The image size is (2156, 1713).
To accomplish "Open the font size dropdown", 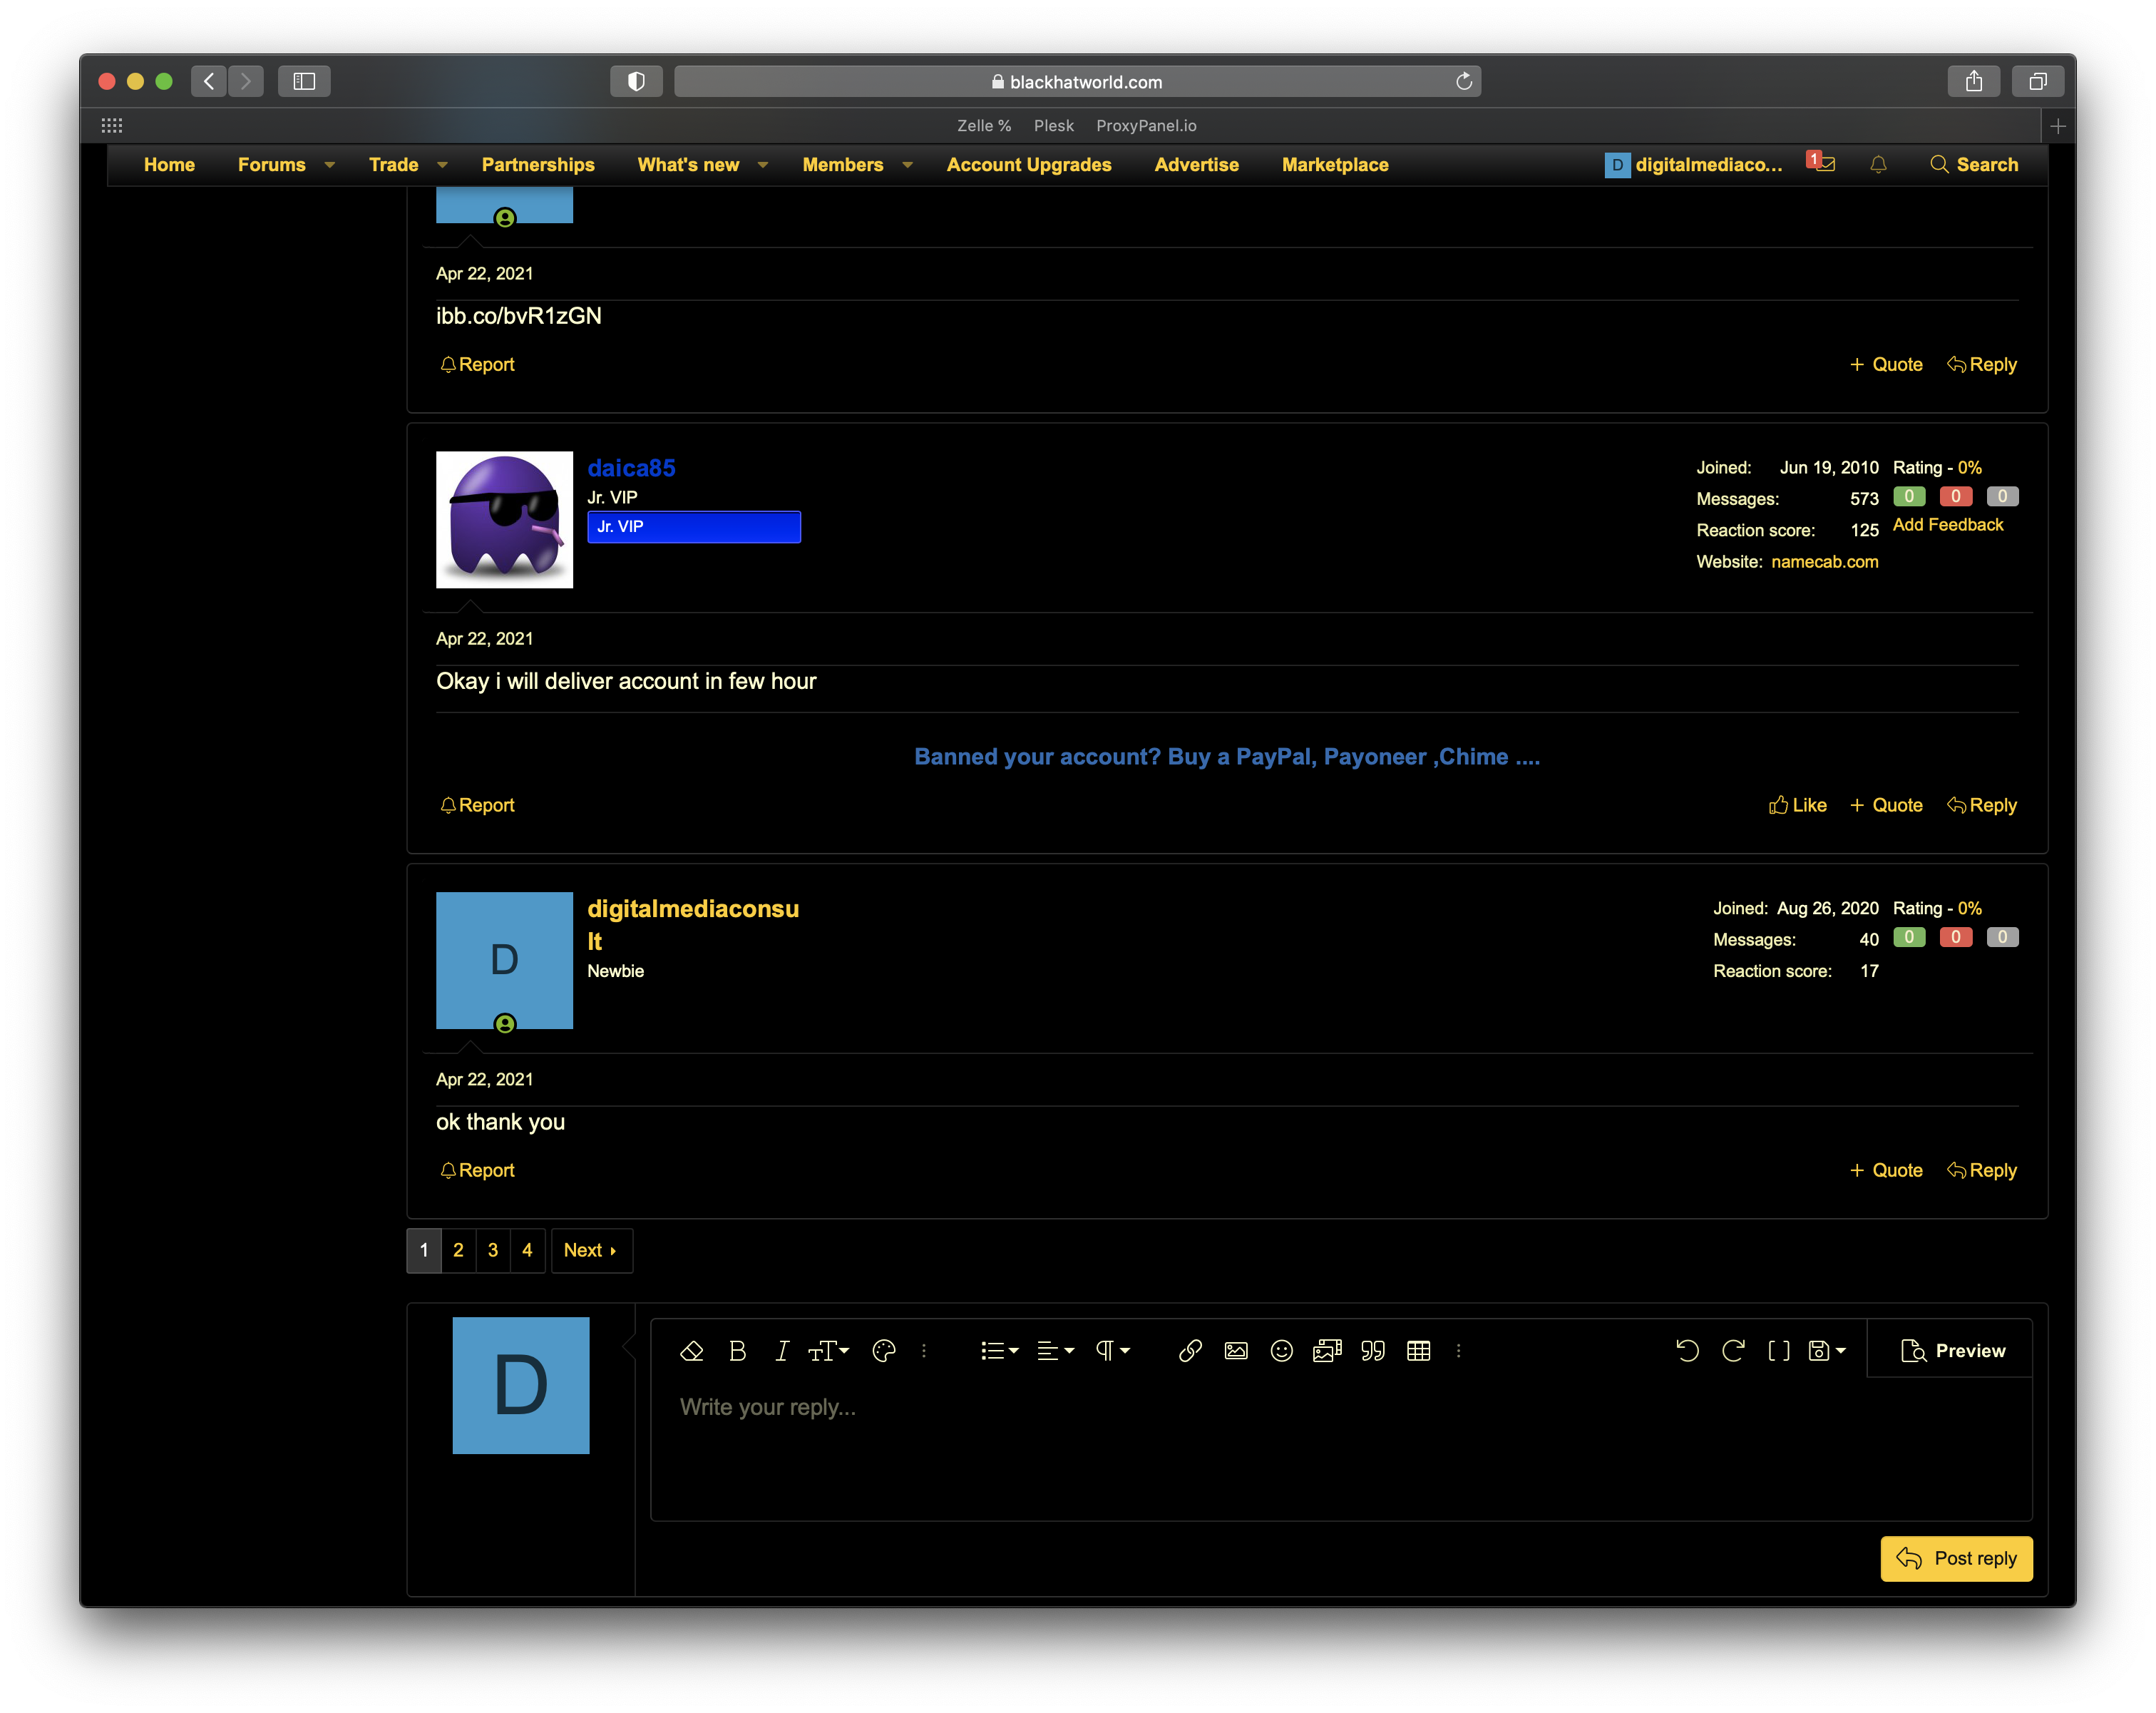I will [x=828, y=1351].
